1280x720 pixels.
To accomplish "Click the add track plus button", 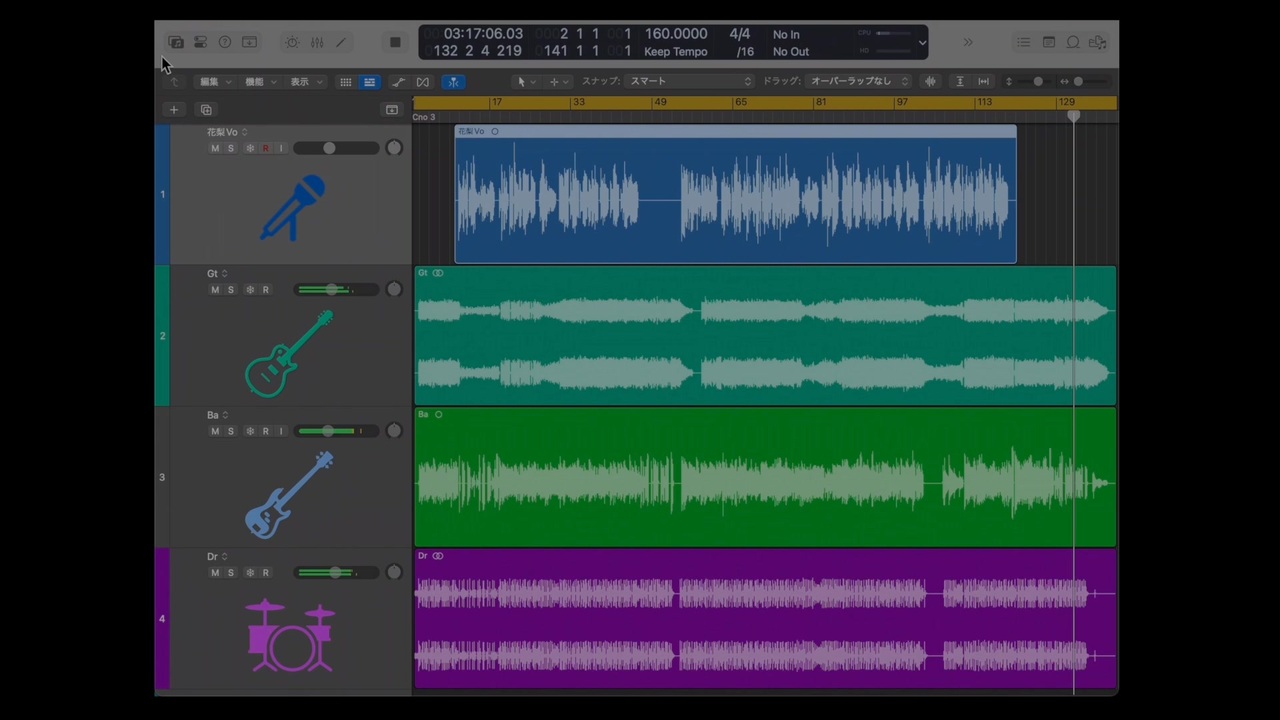I will point(174,110).
